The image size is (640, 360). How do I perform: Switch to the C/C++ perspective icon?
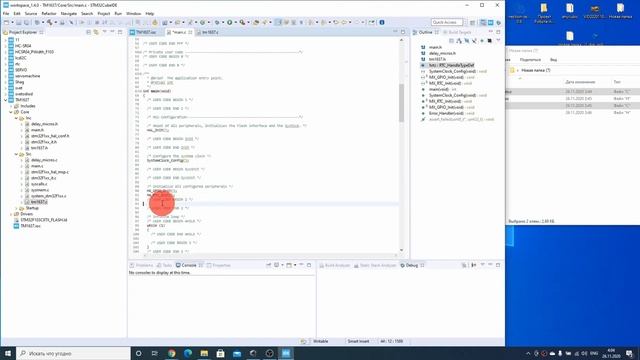483,22
